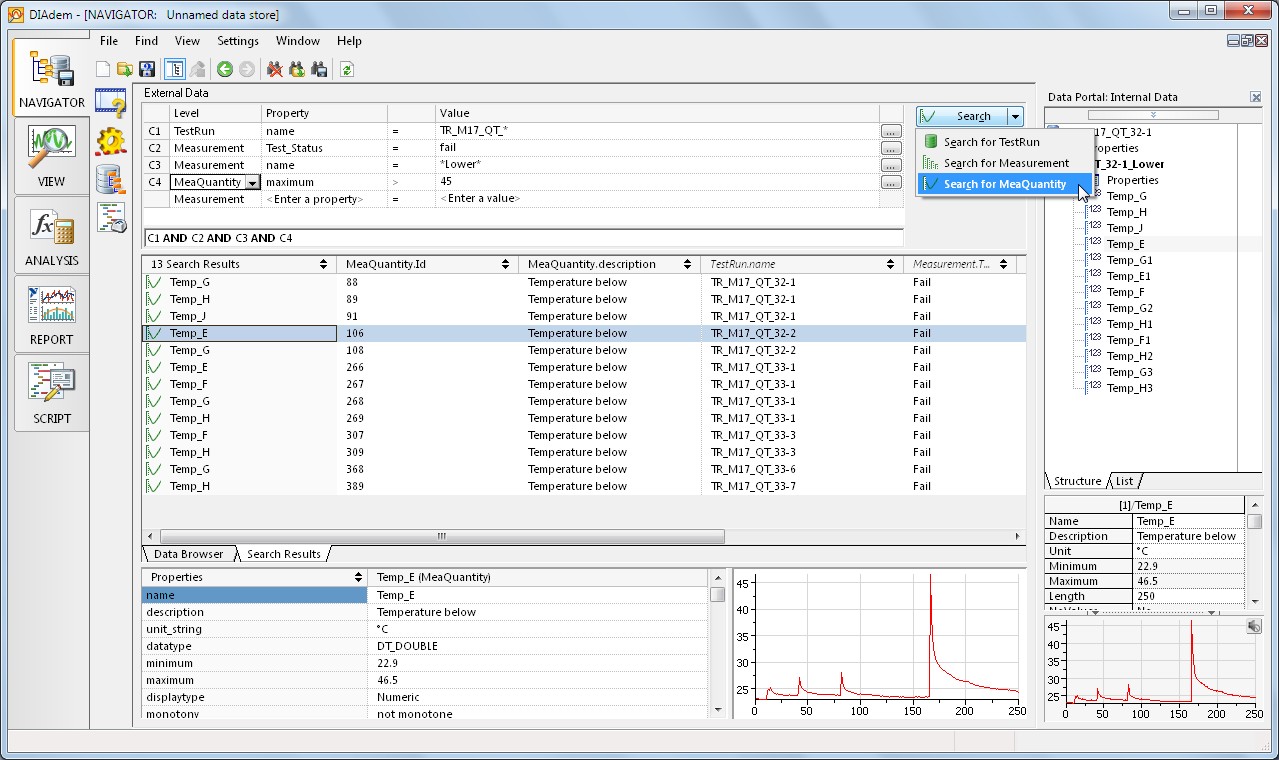Click the grey forward arrow icon

click(246, 69)
